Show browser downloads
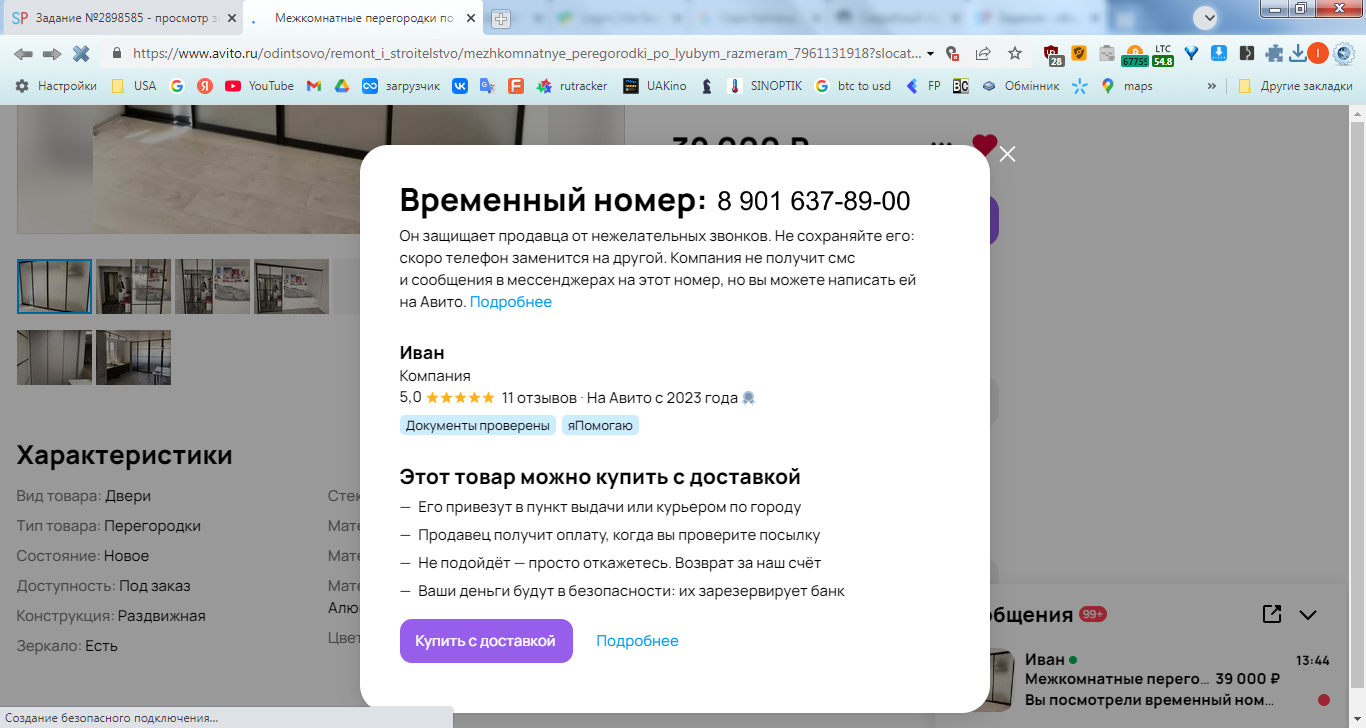 pos(1298,53)
